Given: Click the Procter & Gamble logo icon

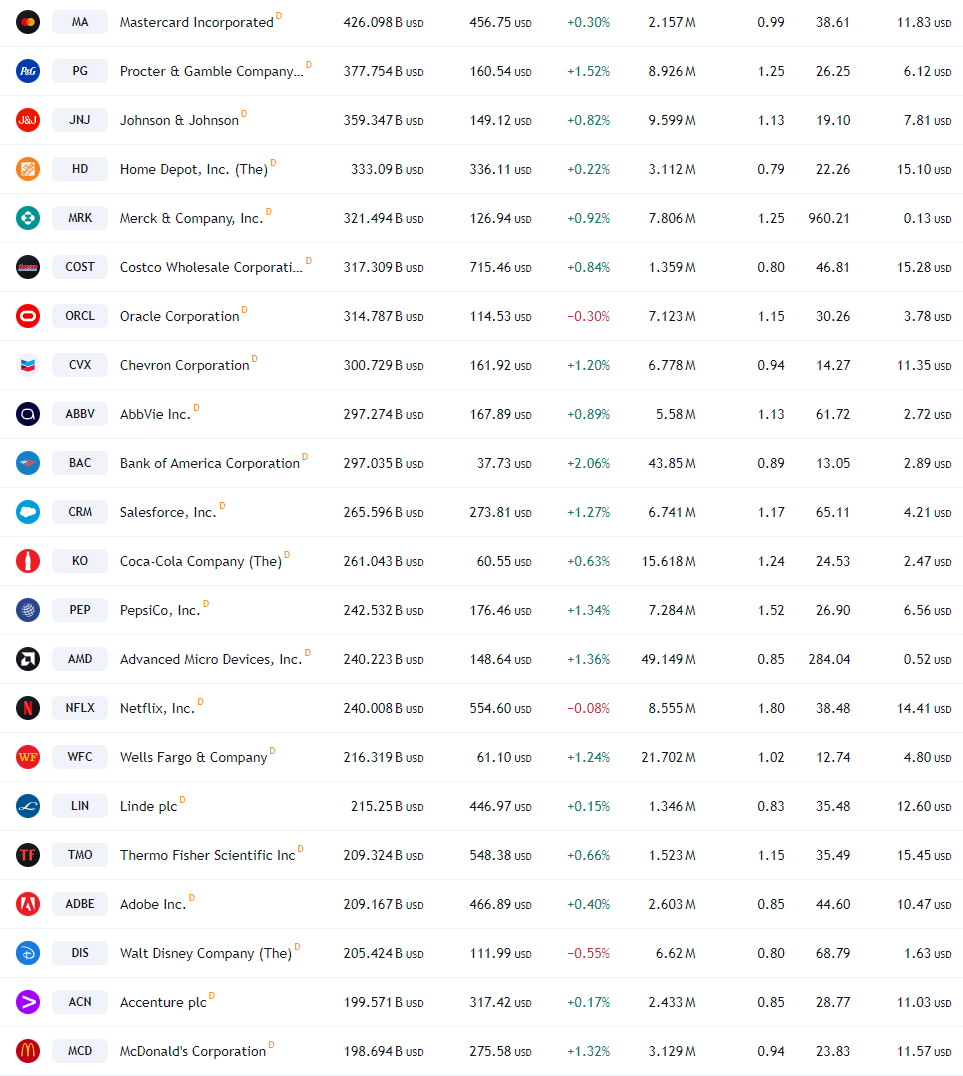Looking at the screenshot, I should pyautogui.click(x=28, y=71).
